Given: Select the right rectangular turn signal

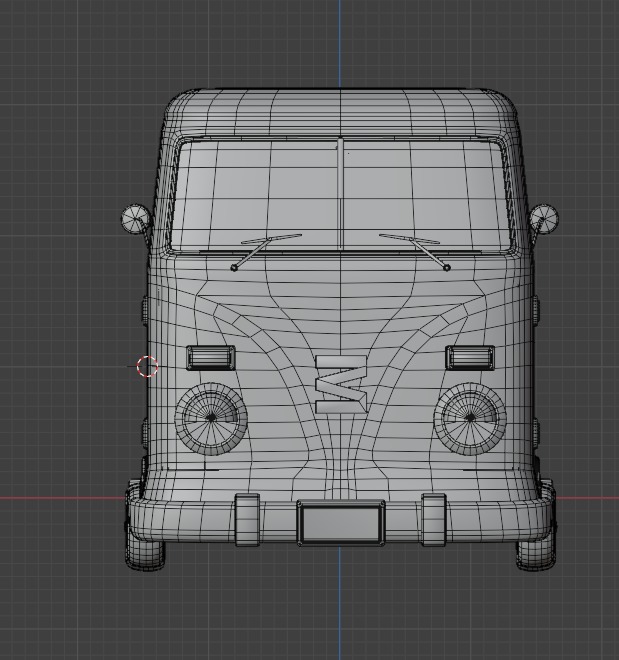Looking at the screenshot, I should pos(470,358).
